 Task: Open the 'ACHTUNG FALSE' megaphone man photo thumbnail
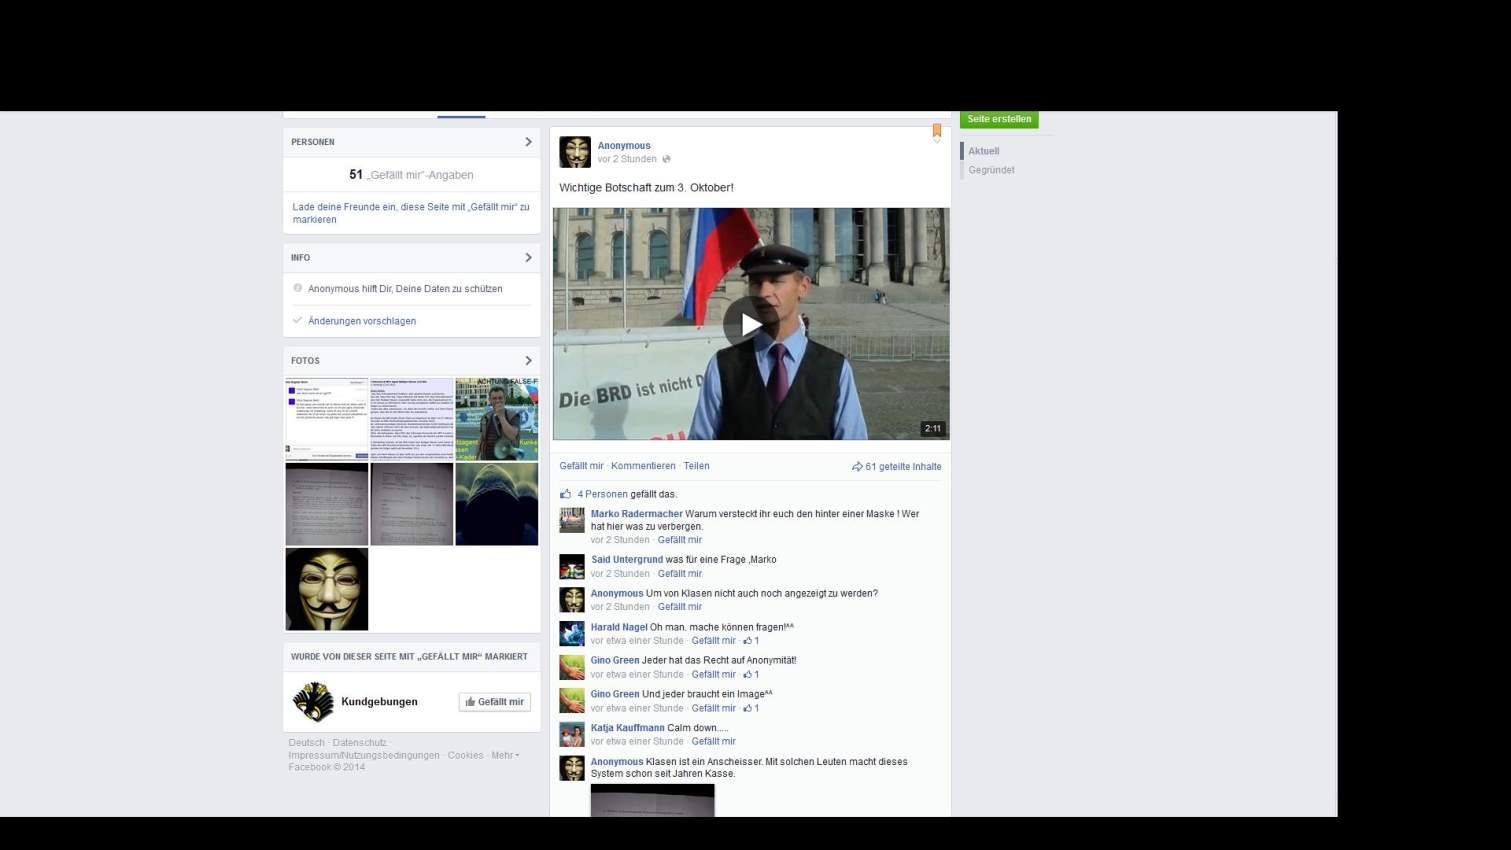coord(497,419)
